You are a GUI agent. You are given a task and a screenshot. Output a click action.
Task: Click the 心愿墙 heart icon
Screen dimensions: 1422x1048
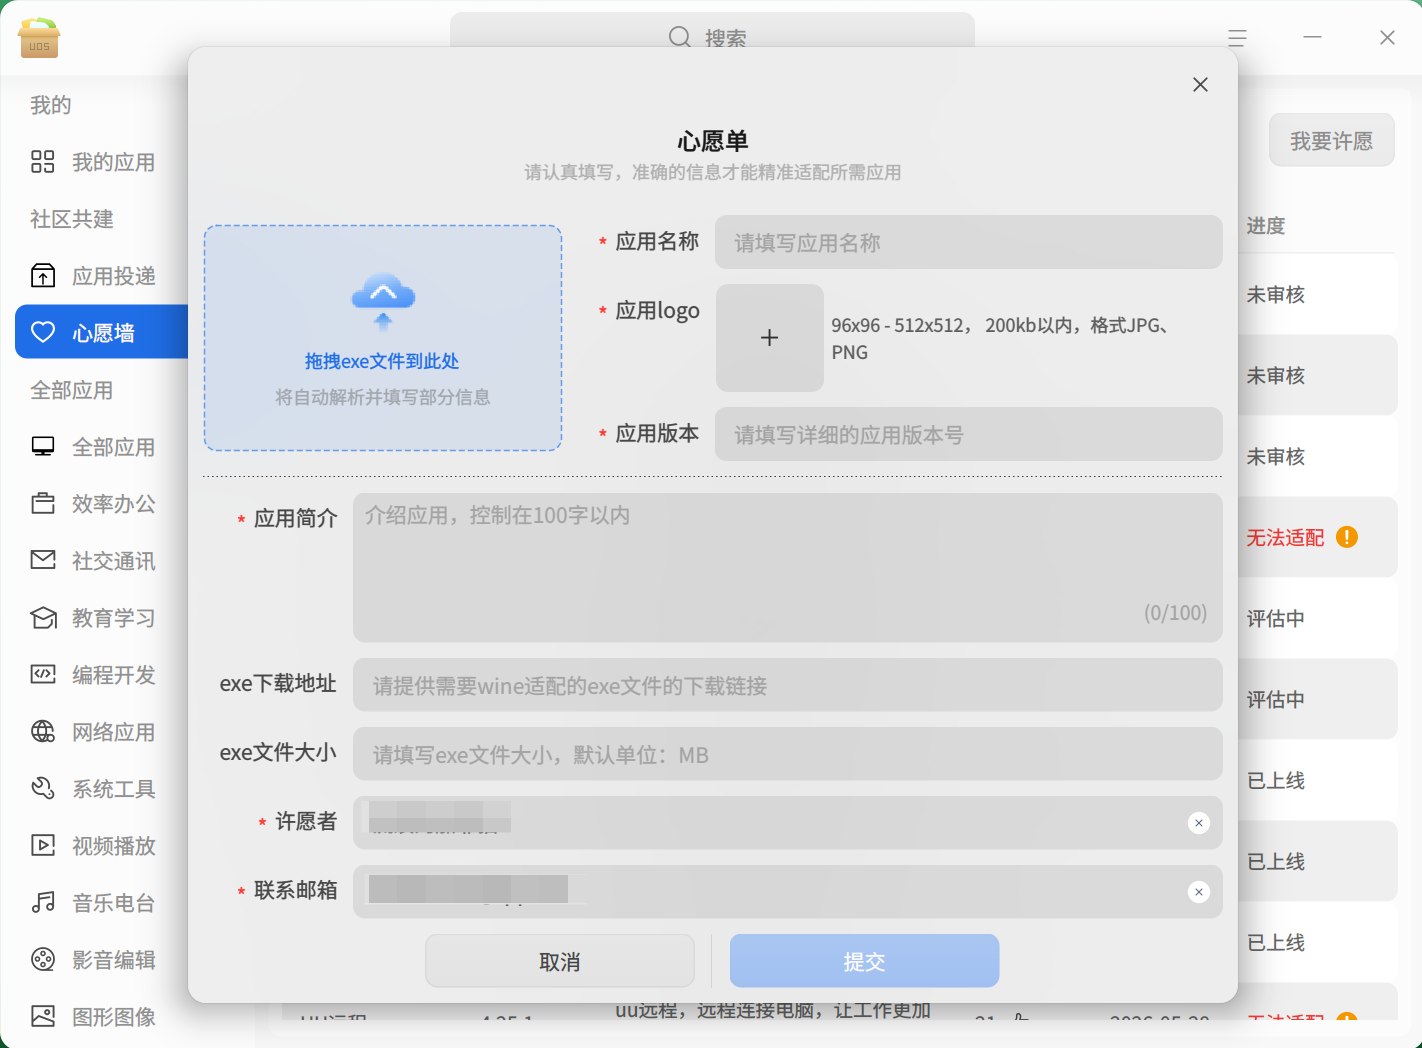[43, 332]
